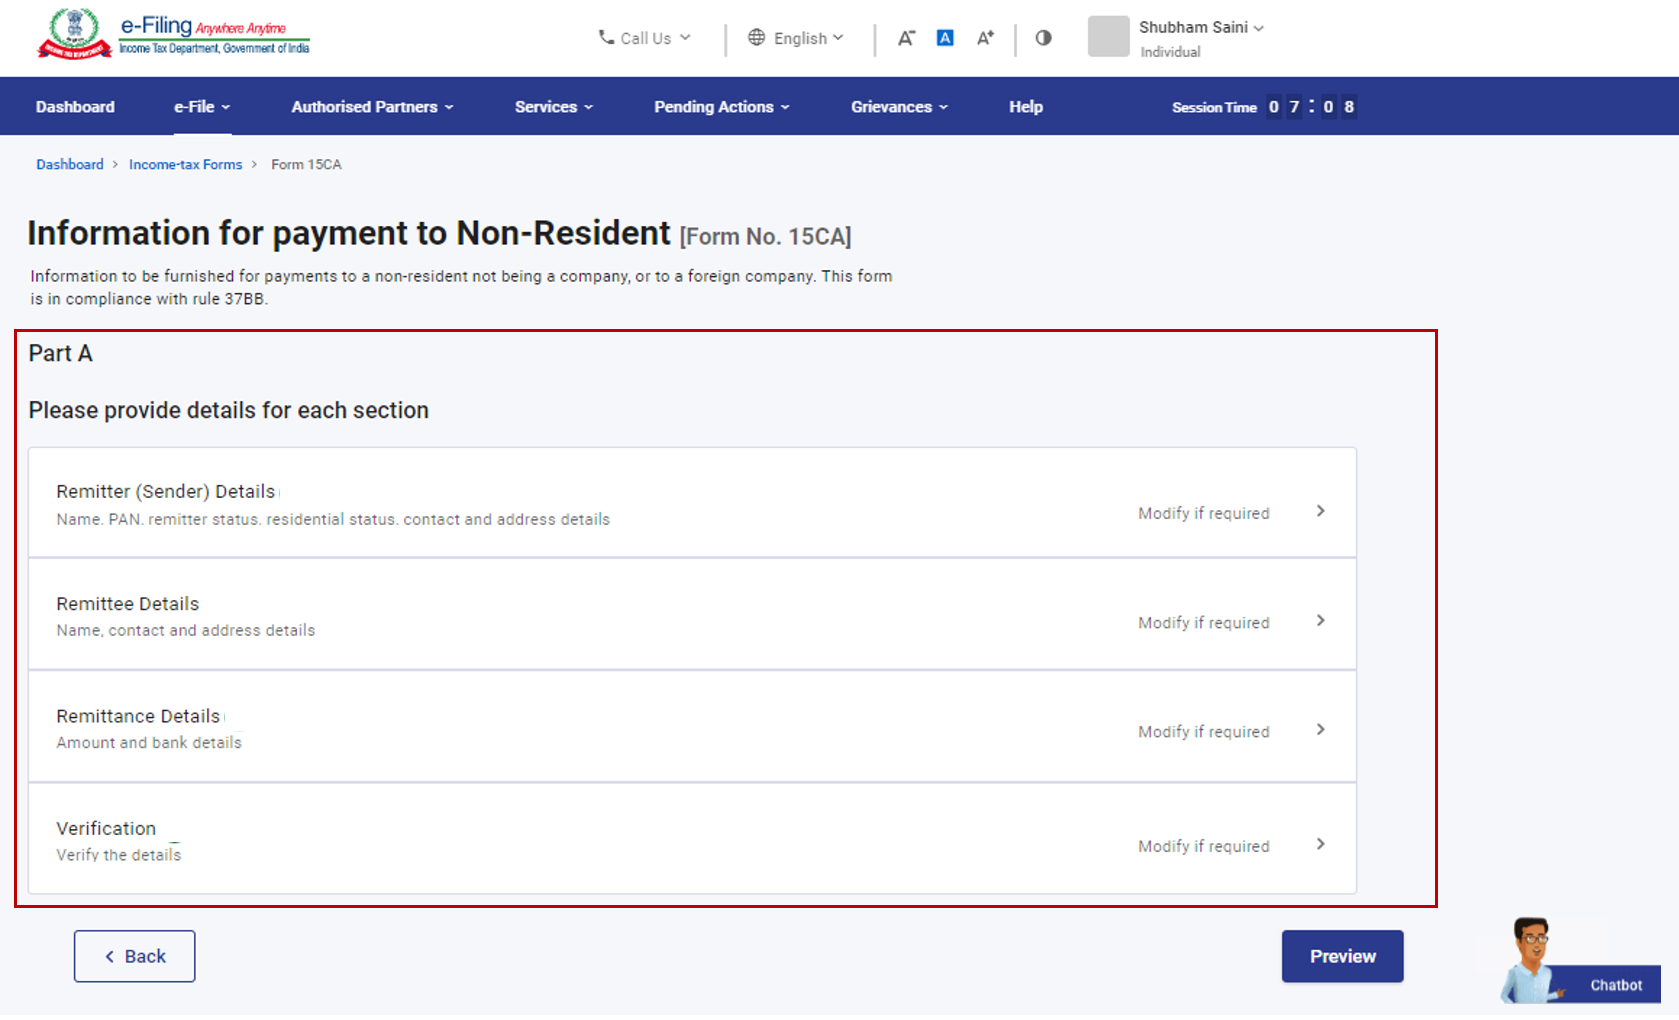Open the Services menu
The height and width of the screenshot is (1020, 1679).
553,107
